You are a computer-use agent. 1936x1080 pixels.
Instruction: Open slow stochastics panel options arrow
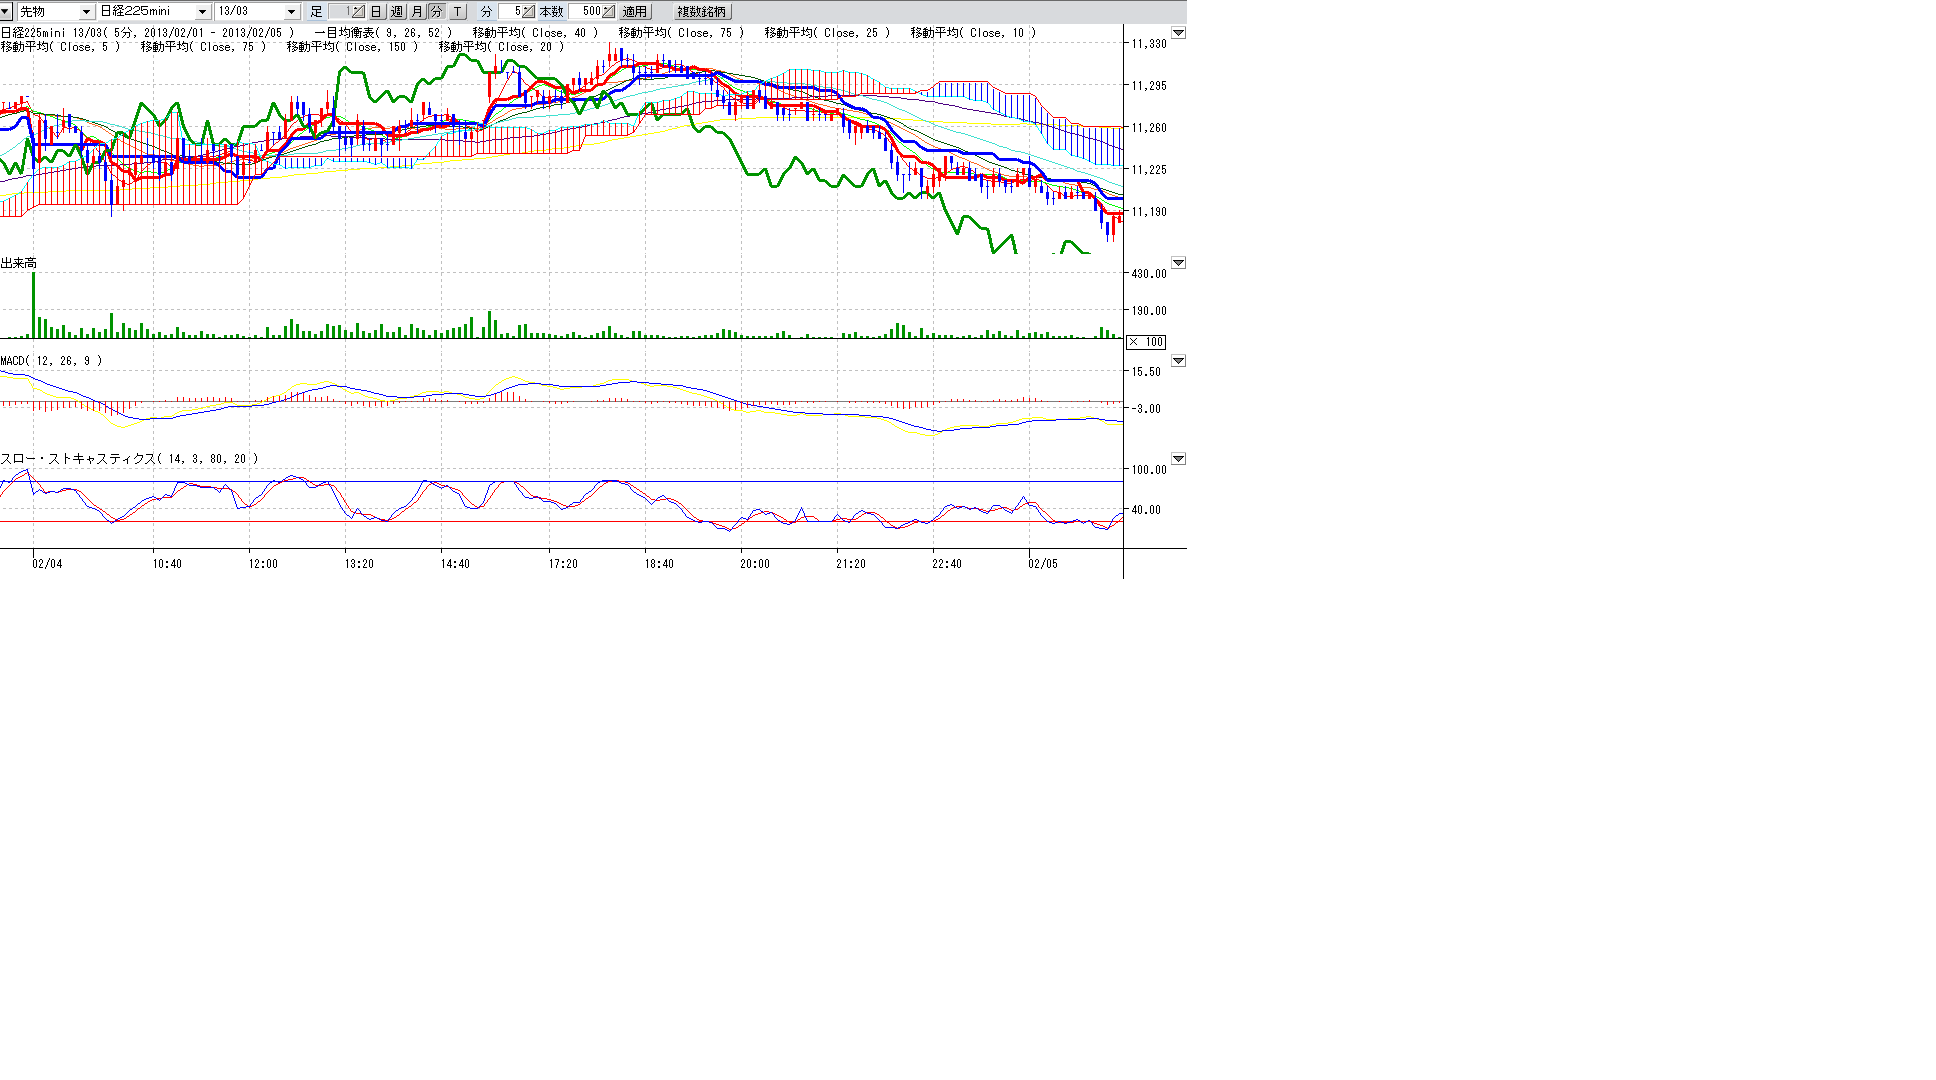(x=1178, y=459)
